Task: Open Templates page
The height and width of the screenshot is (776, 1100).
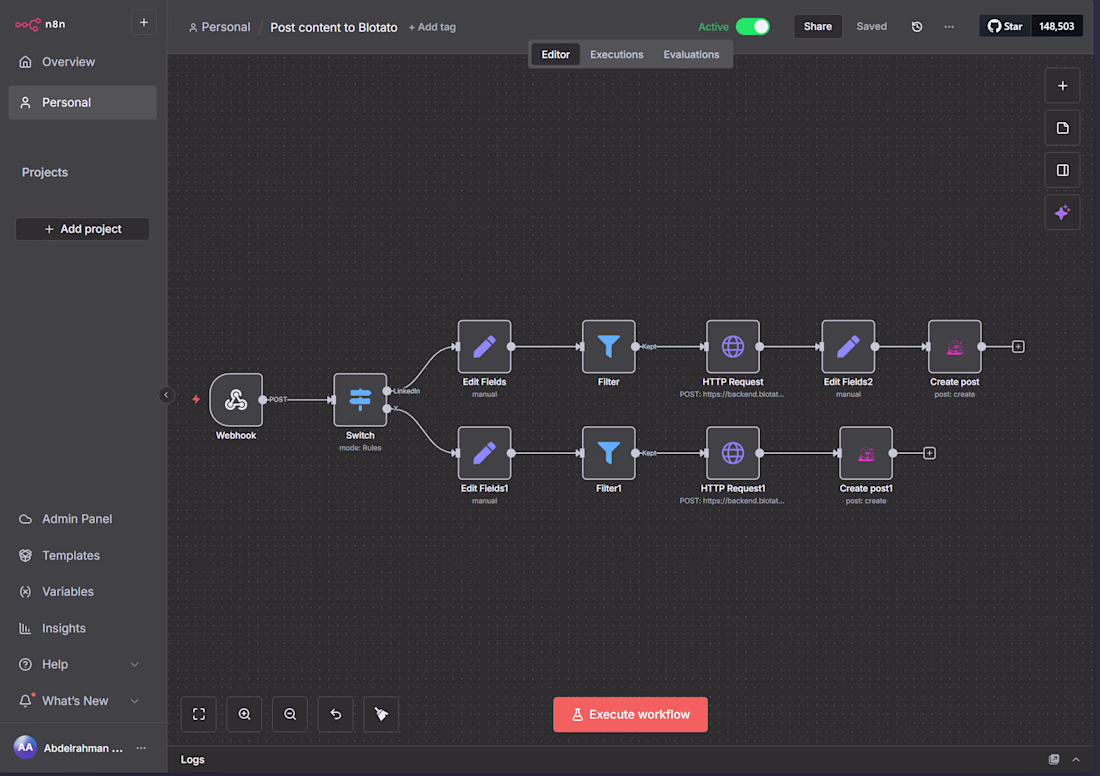Action: pos(81,555)
